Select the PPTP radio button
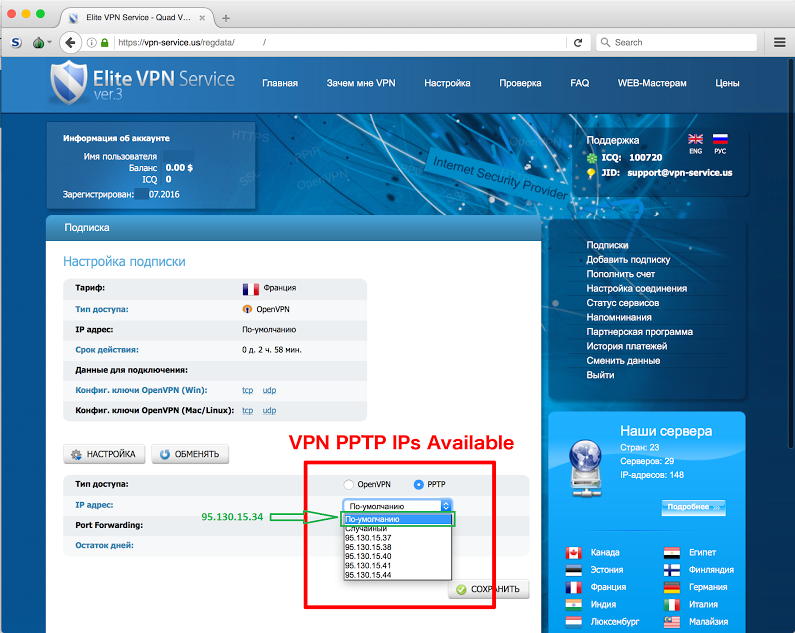 pos(418,484)
